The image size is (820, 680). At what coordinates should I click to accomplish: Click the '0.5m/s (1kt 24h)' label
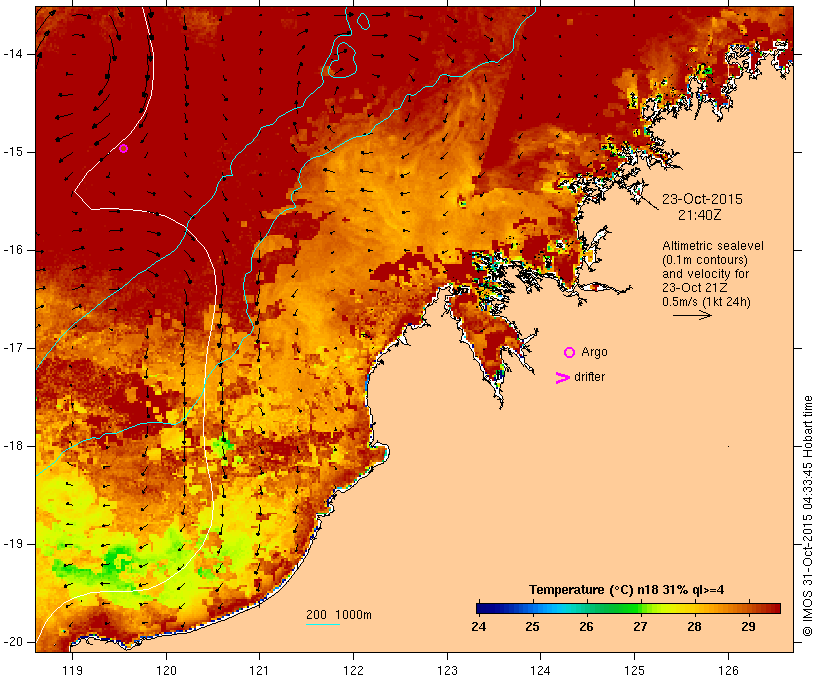point(706,302)
